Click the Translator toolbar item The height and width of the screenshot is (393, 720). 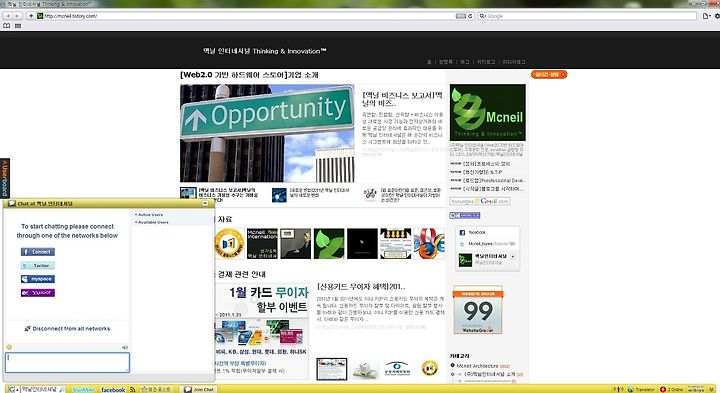(x=641, y=389)
